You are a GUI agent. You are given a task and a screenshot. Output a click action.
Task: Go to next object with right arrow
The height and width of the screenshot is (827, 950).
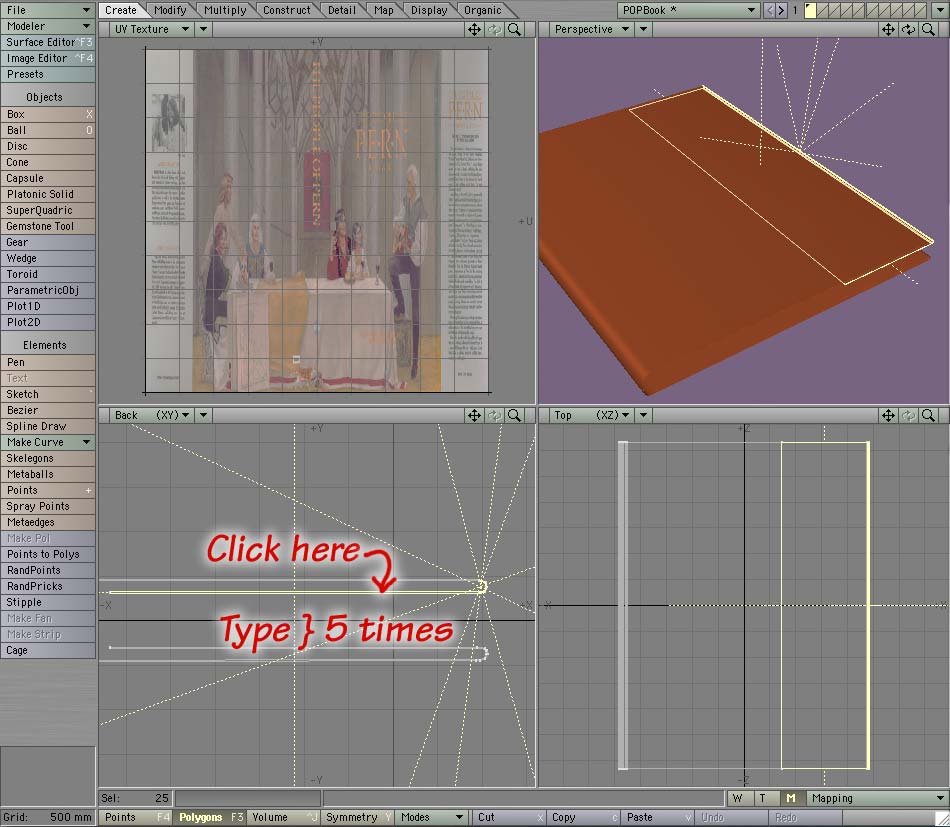(781, 10)
